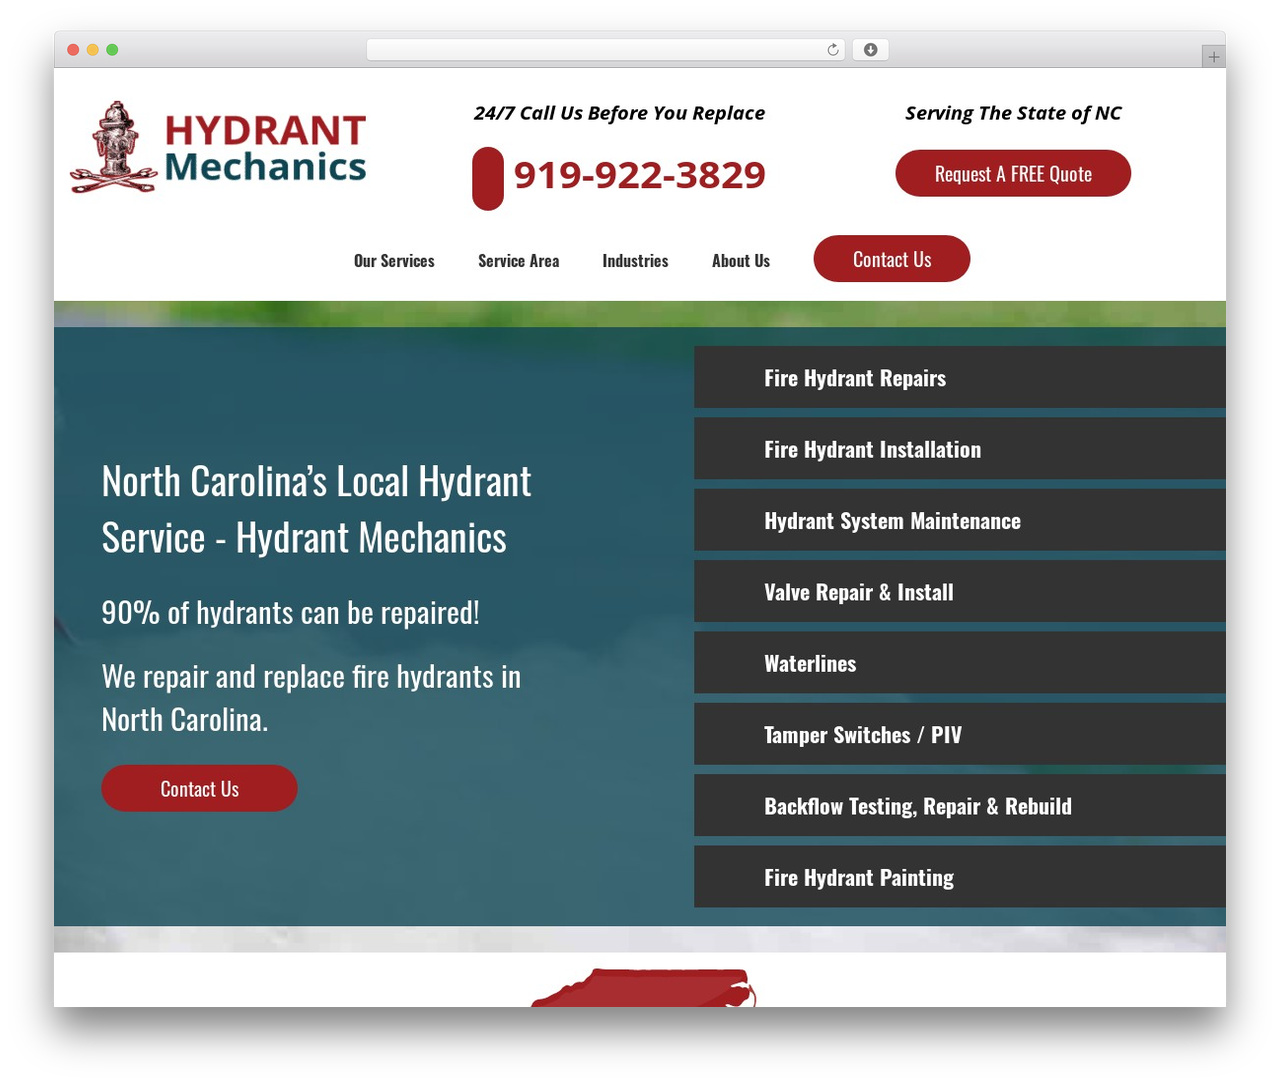Open Fire Hydrant Painting service

click(x=960, y=877)
